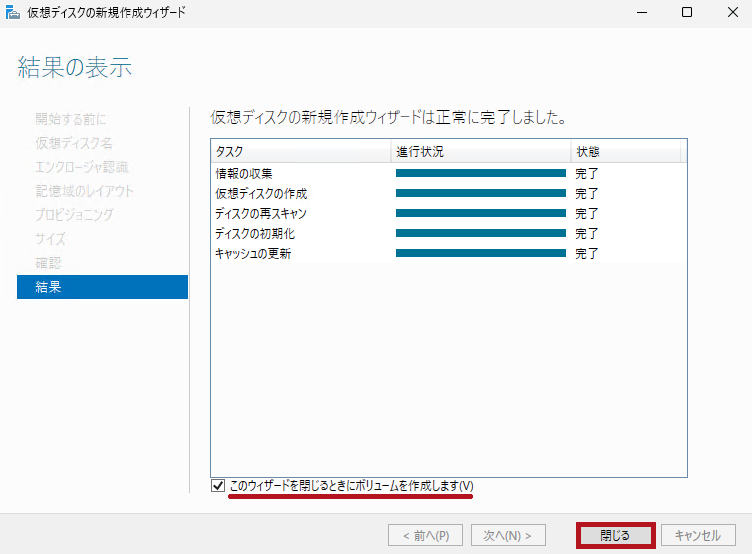The image size is (752, 554).
Task: Click the wizard icon in the title bar
Action: (x=14, y=13)
